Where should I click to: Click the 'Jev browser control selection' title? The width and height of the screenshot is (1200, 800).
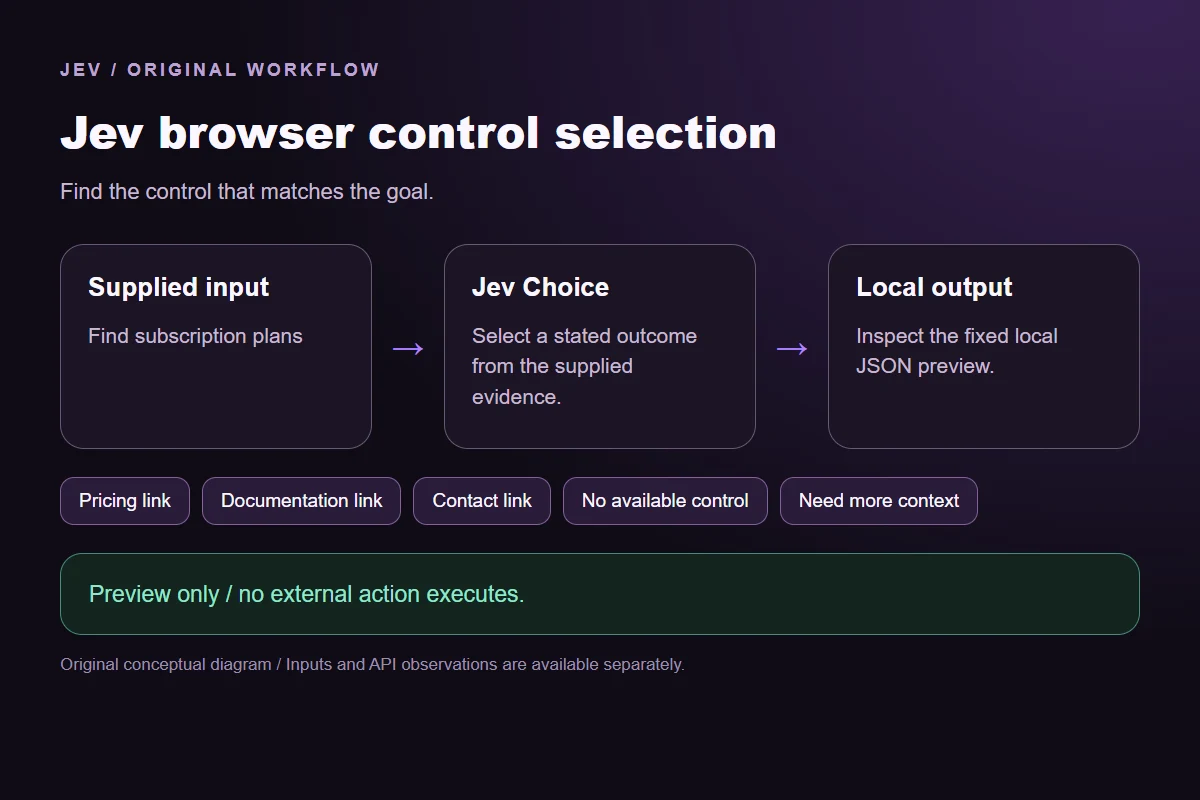418,133
